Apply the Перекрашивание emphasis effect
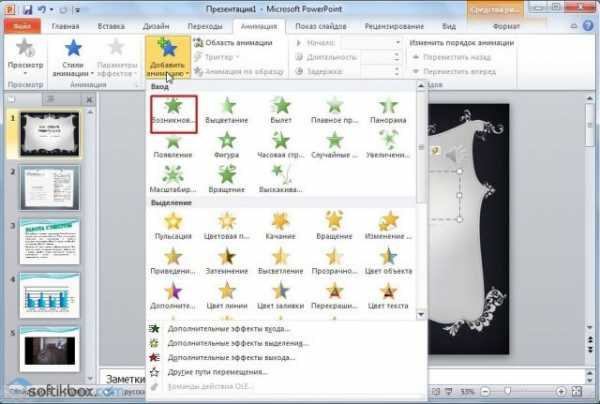The height and width of the screenshot is (404, 600). (334, 296)
